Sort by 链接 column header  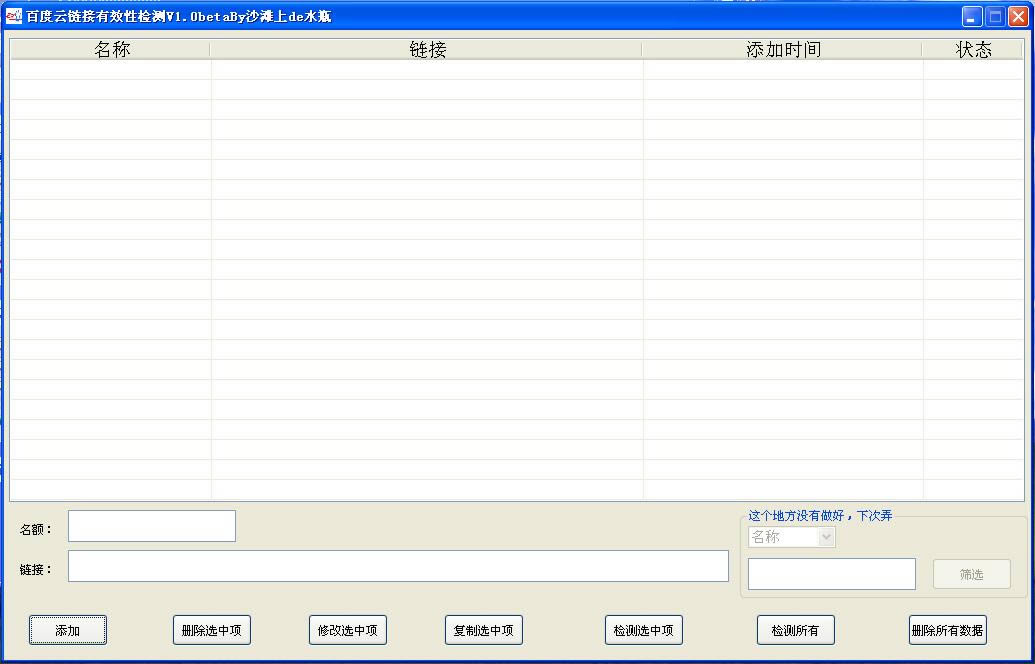click(x=426, y=50)
